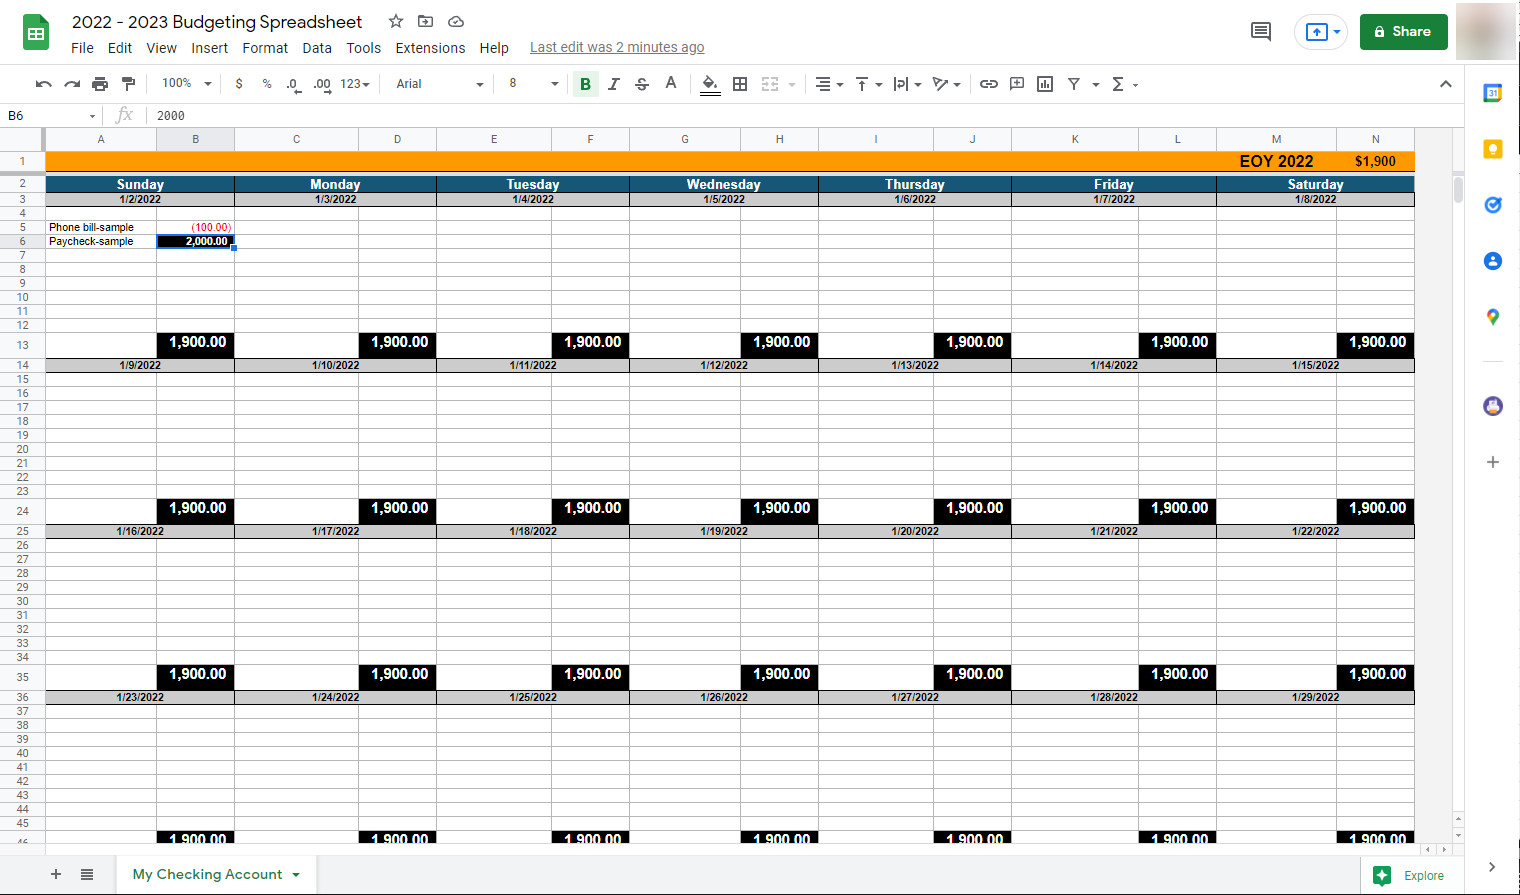Viewport: 1520px width, 895px height.
Task: Open the Edit menu
Action: (x=120, y=48)
